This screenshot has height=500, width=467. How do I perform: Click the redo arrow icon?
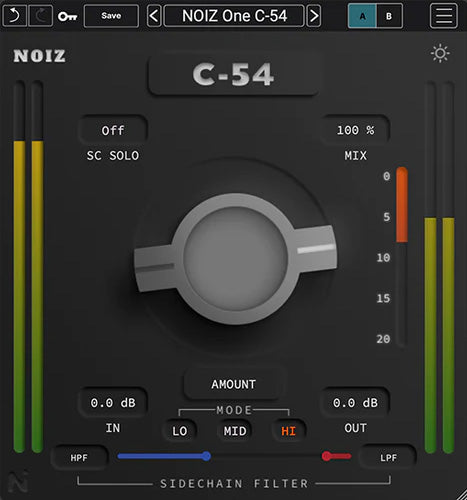pyautogui.click(x=41, y=15)
